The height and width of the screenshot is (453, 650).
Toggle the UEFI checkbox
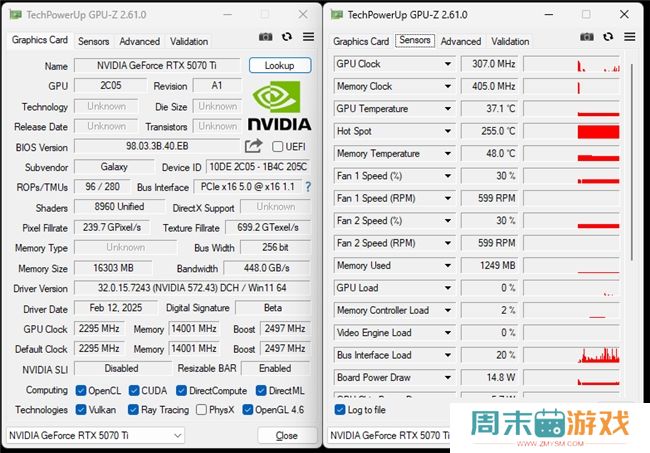coord(279,147)
